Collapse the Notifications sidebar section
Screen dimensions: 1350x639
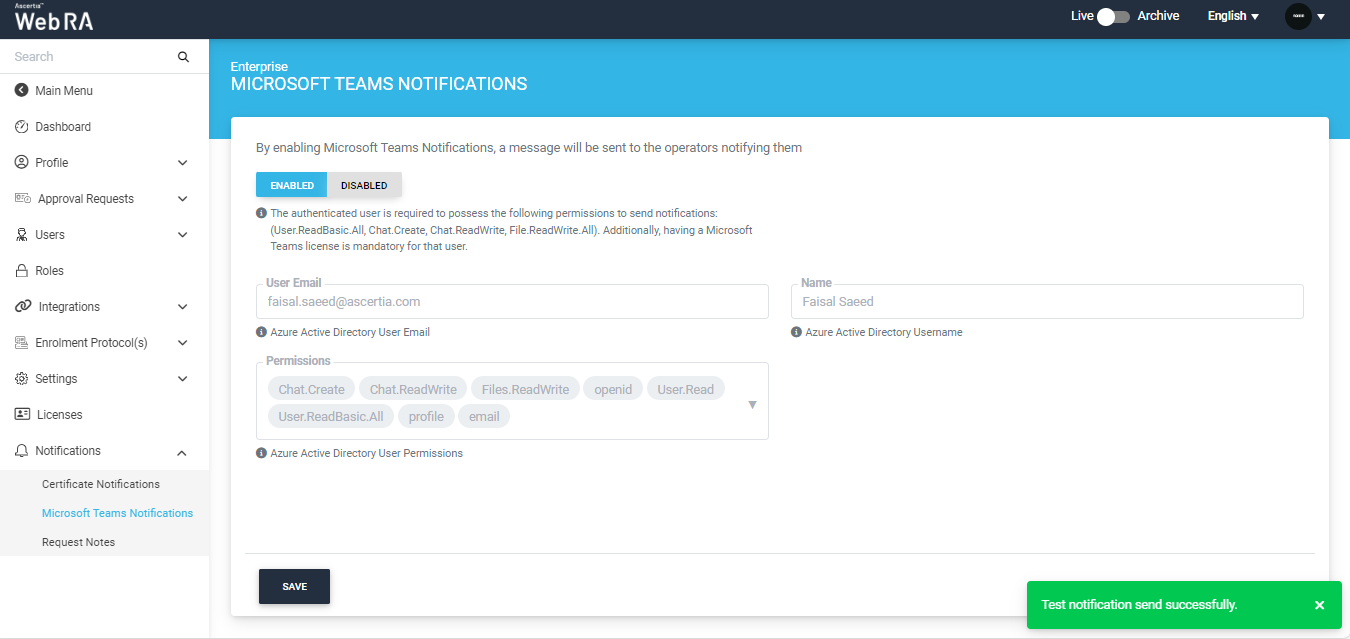point(182,452)
